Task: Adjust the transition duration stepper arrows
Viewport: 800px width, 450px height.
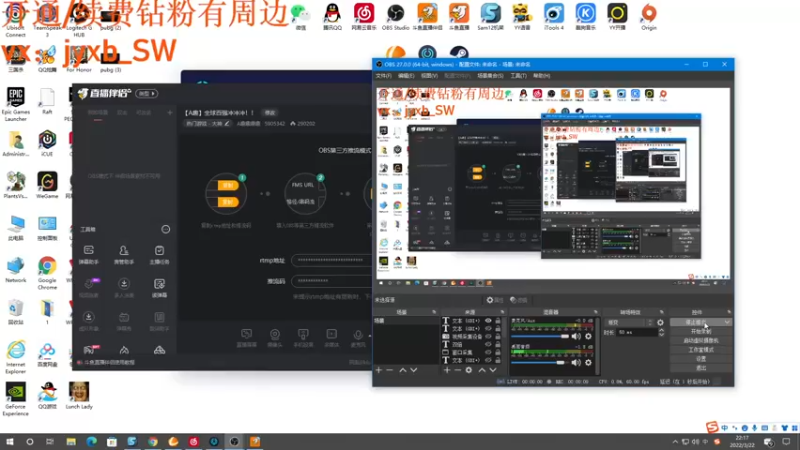Action: point(661,332)
